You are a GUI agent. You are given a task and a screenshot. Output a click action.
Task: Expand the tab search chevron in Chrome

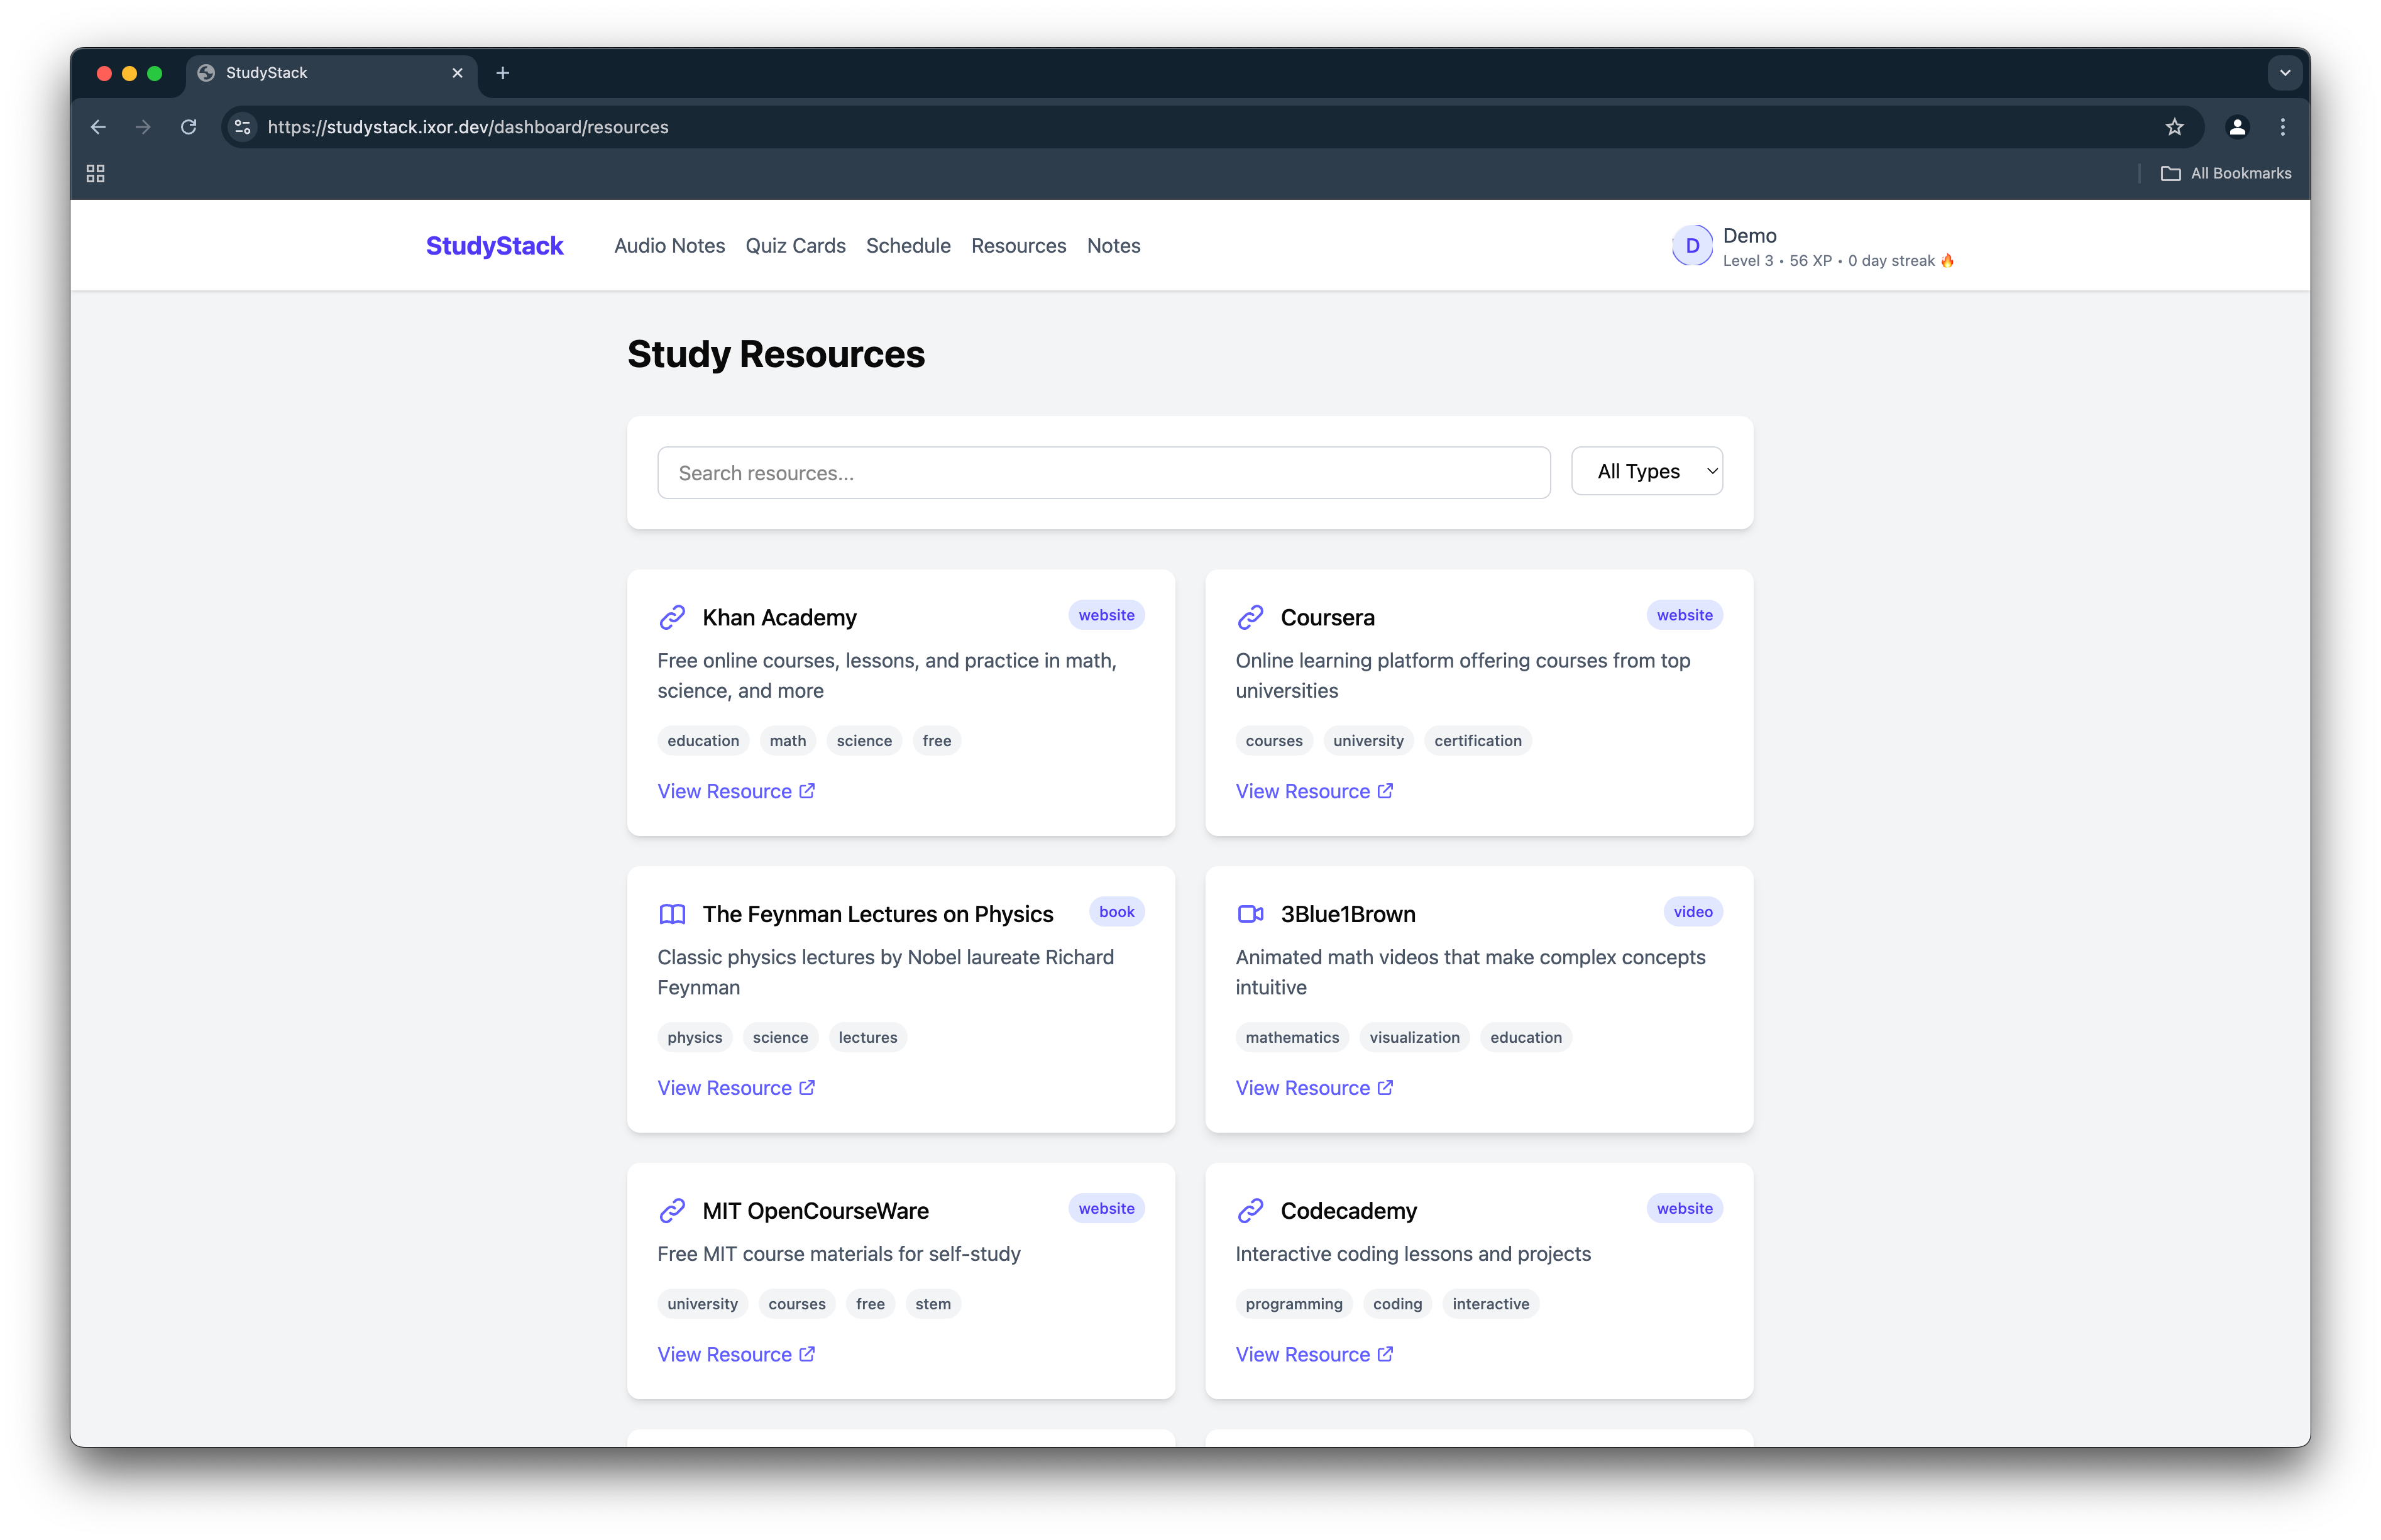[2284, 73]
